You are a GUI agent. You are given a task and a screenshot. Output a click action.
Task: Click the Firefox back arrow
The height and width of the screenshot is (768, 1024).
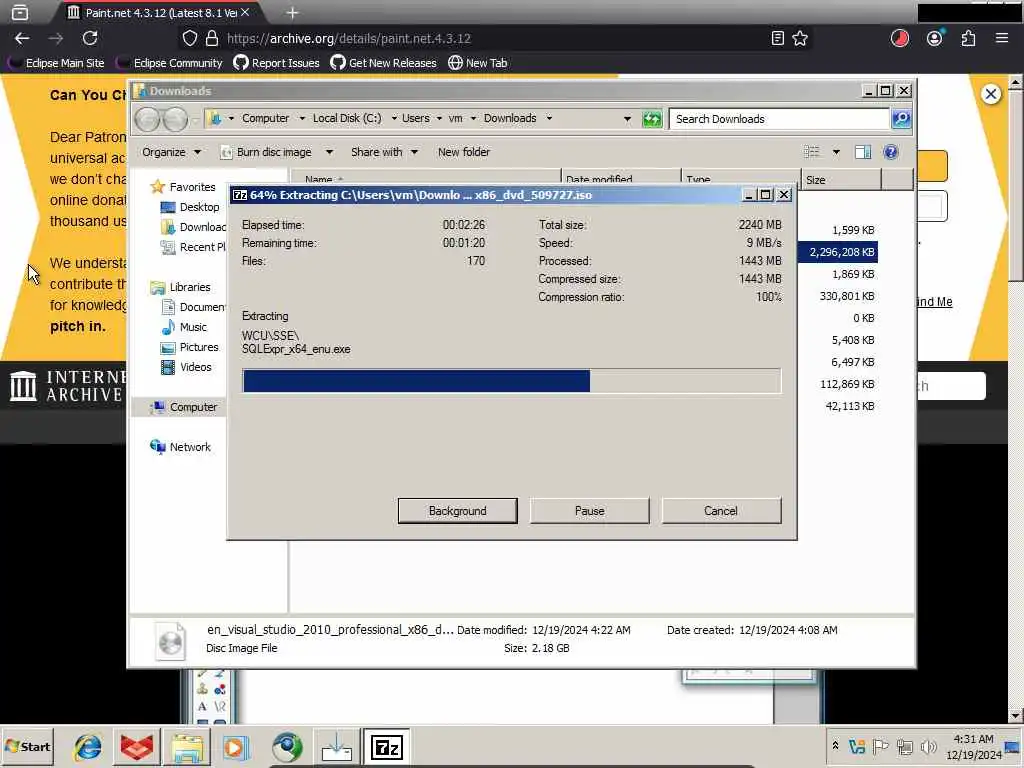tap(22, 39)
